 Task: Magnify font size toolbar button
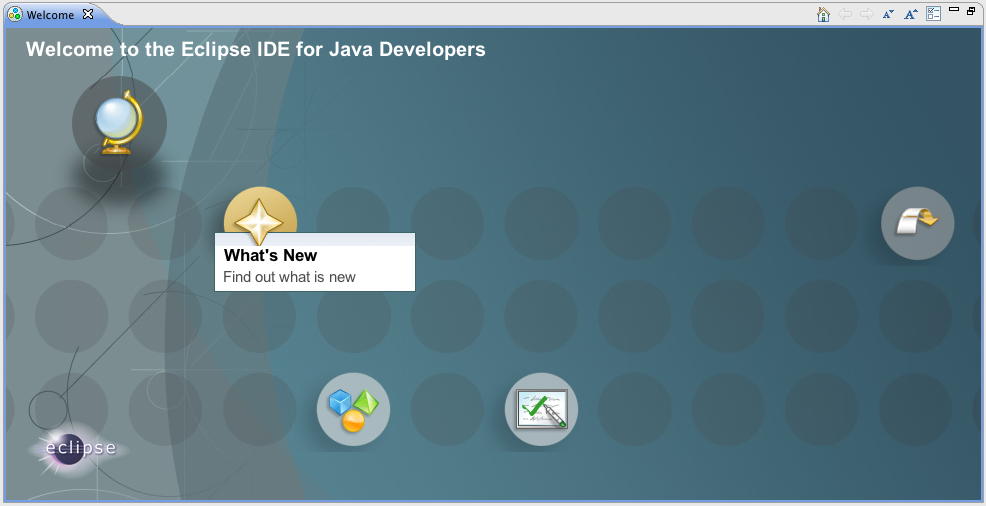pyautogui.click(x=911, y=14)
